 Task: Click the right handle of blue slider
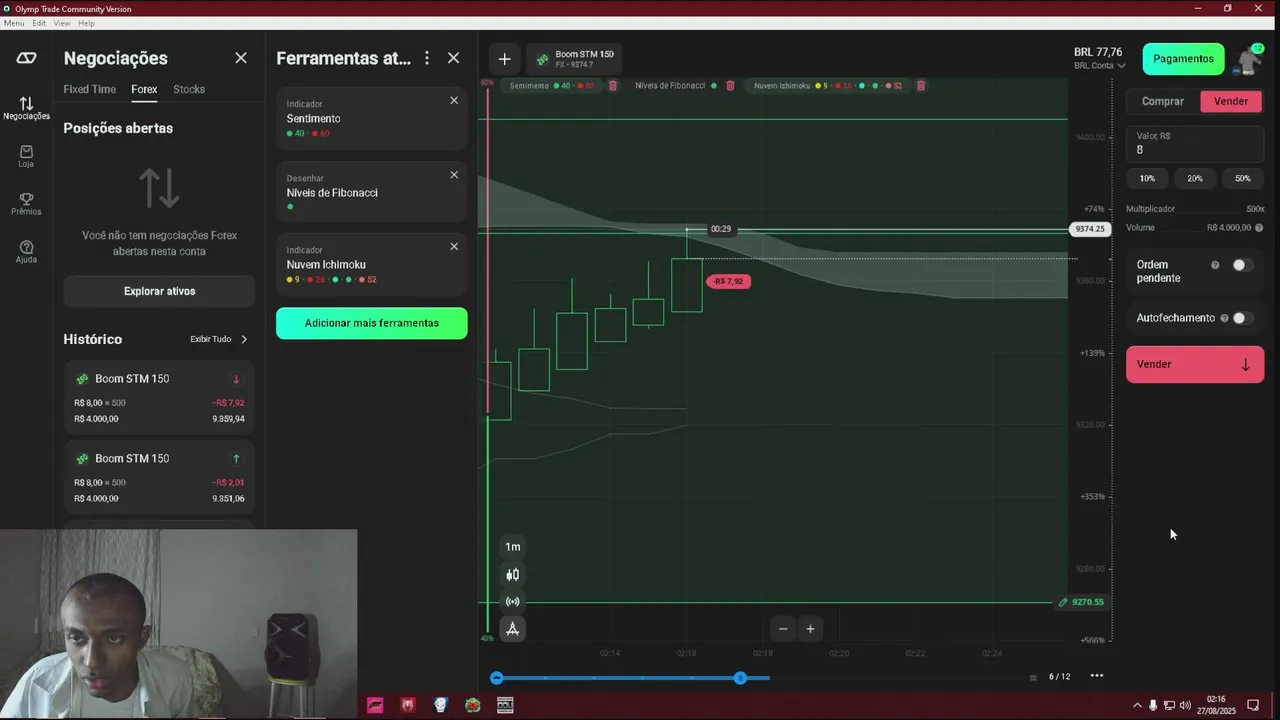point(740,678)
